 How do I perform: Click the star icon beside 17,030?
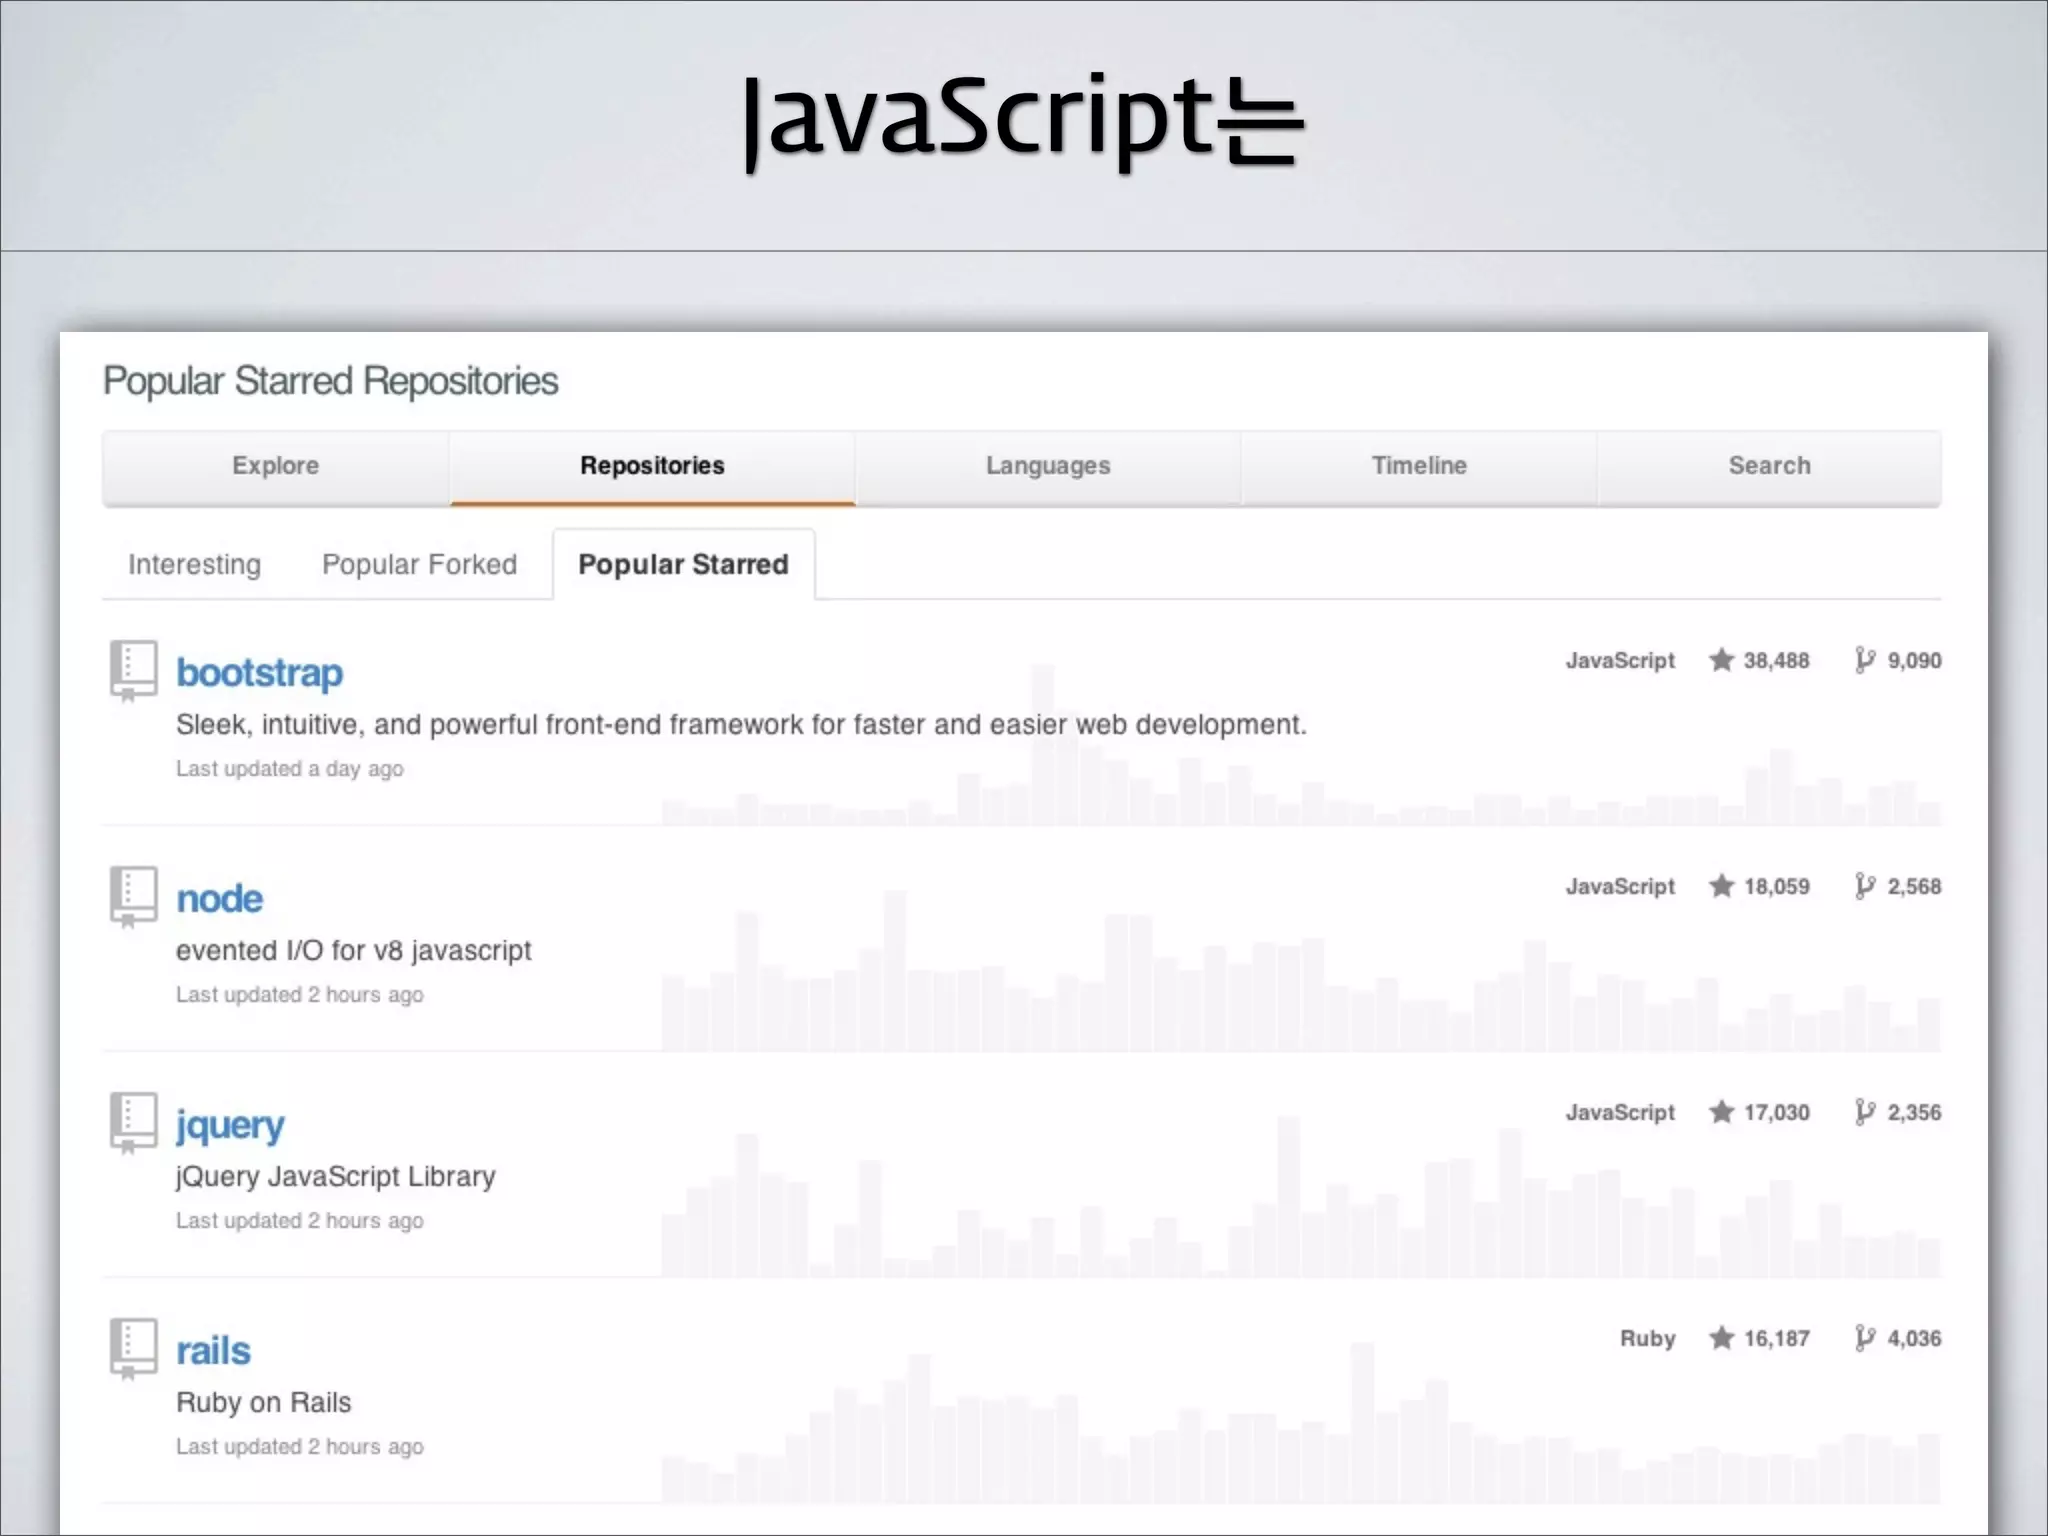tap(1721, 1112)
